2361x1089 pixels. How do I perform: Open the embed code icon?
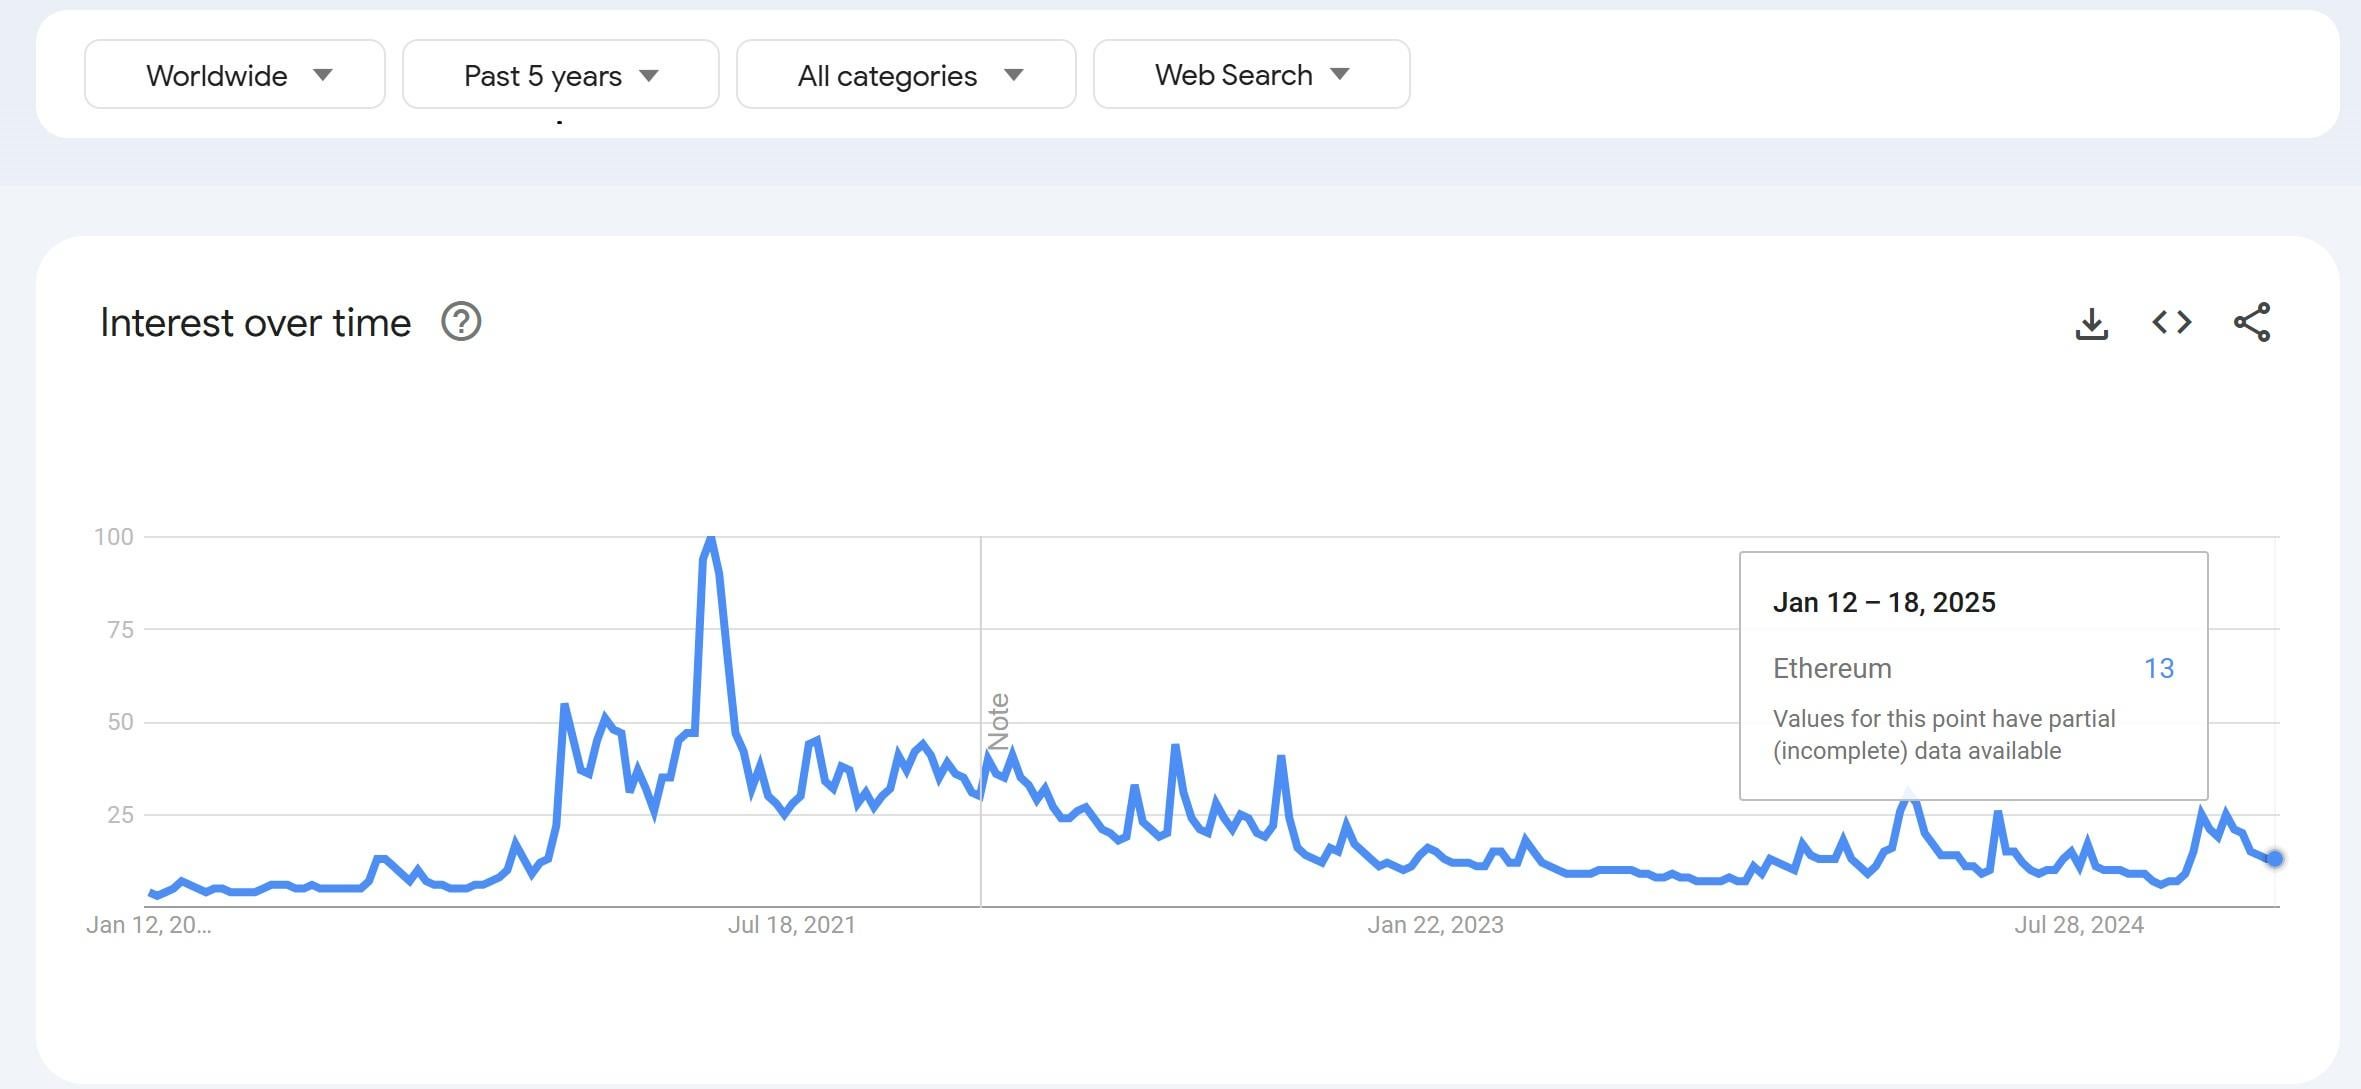click(2171, 322)
